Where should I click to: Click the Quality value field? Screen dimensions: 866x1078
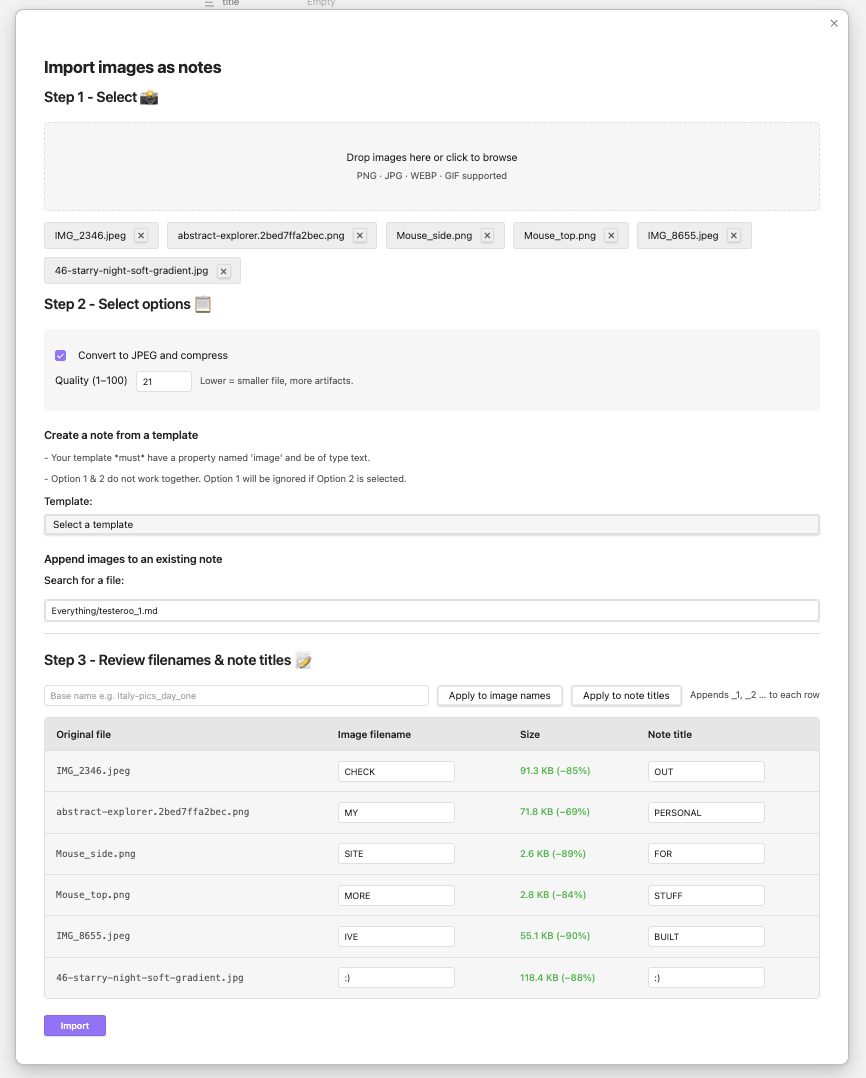pyautogui.click(x=164, y=381)
